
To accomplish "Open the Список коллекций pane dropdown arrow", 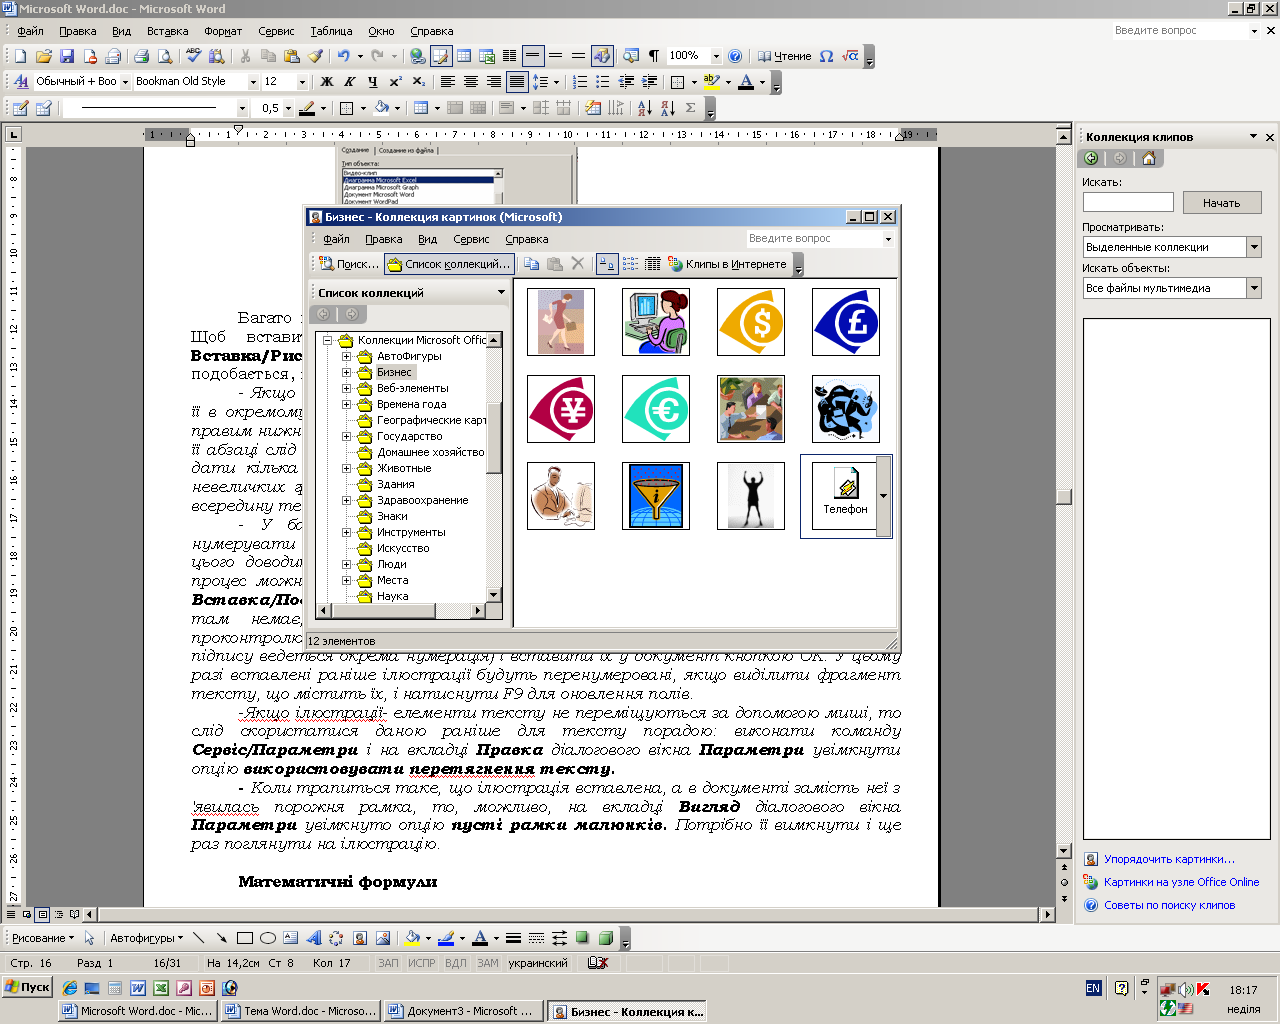I will (501, 293).
